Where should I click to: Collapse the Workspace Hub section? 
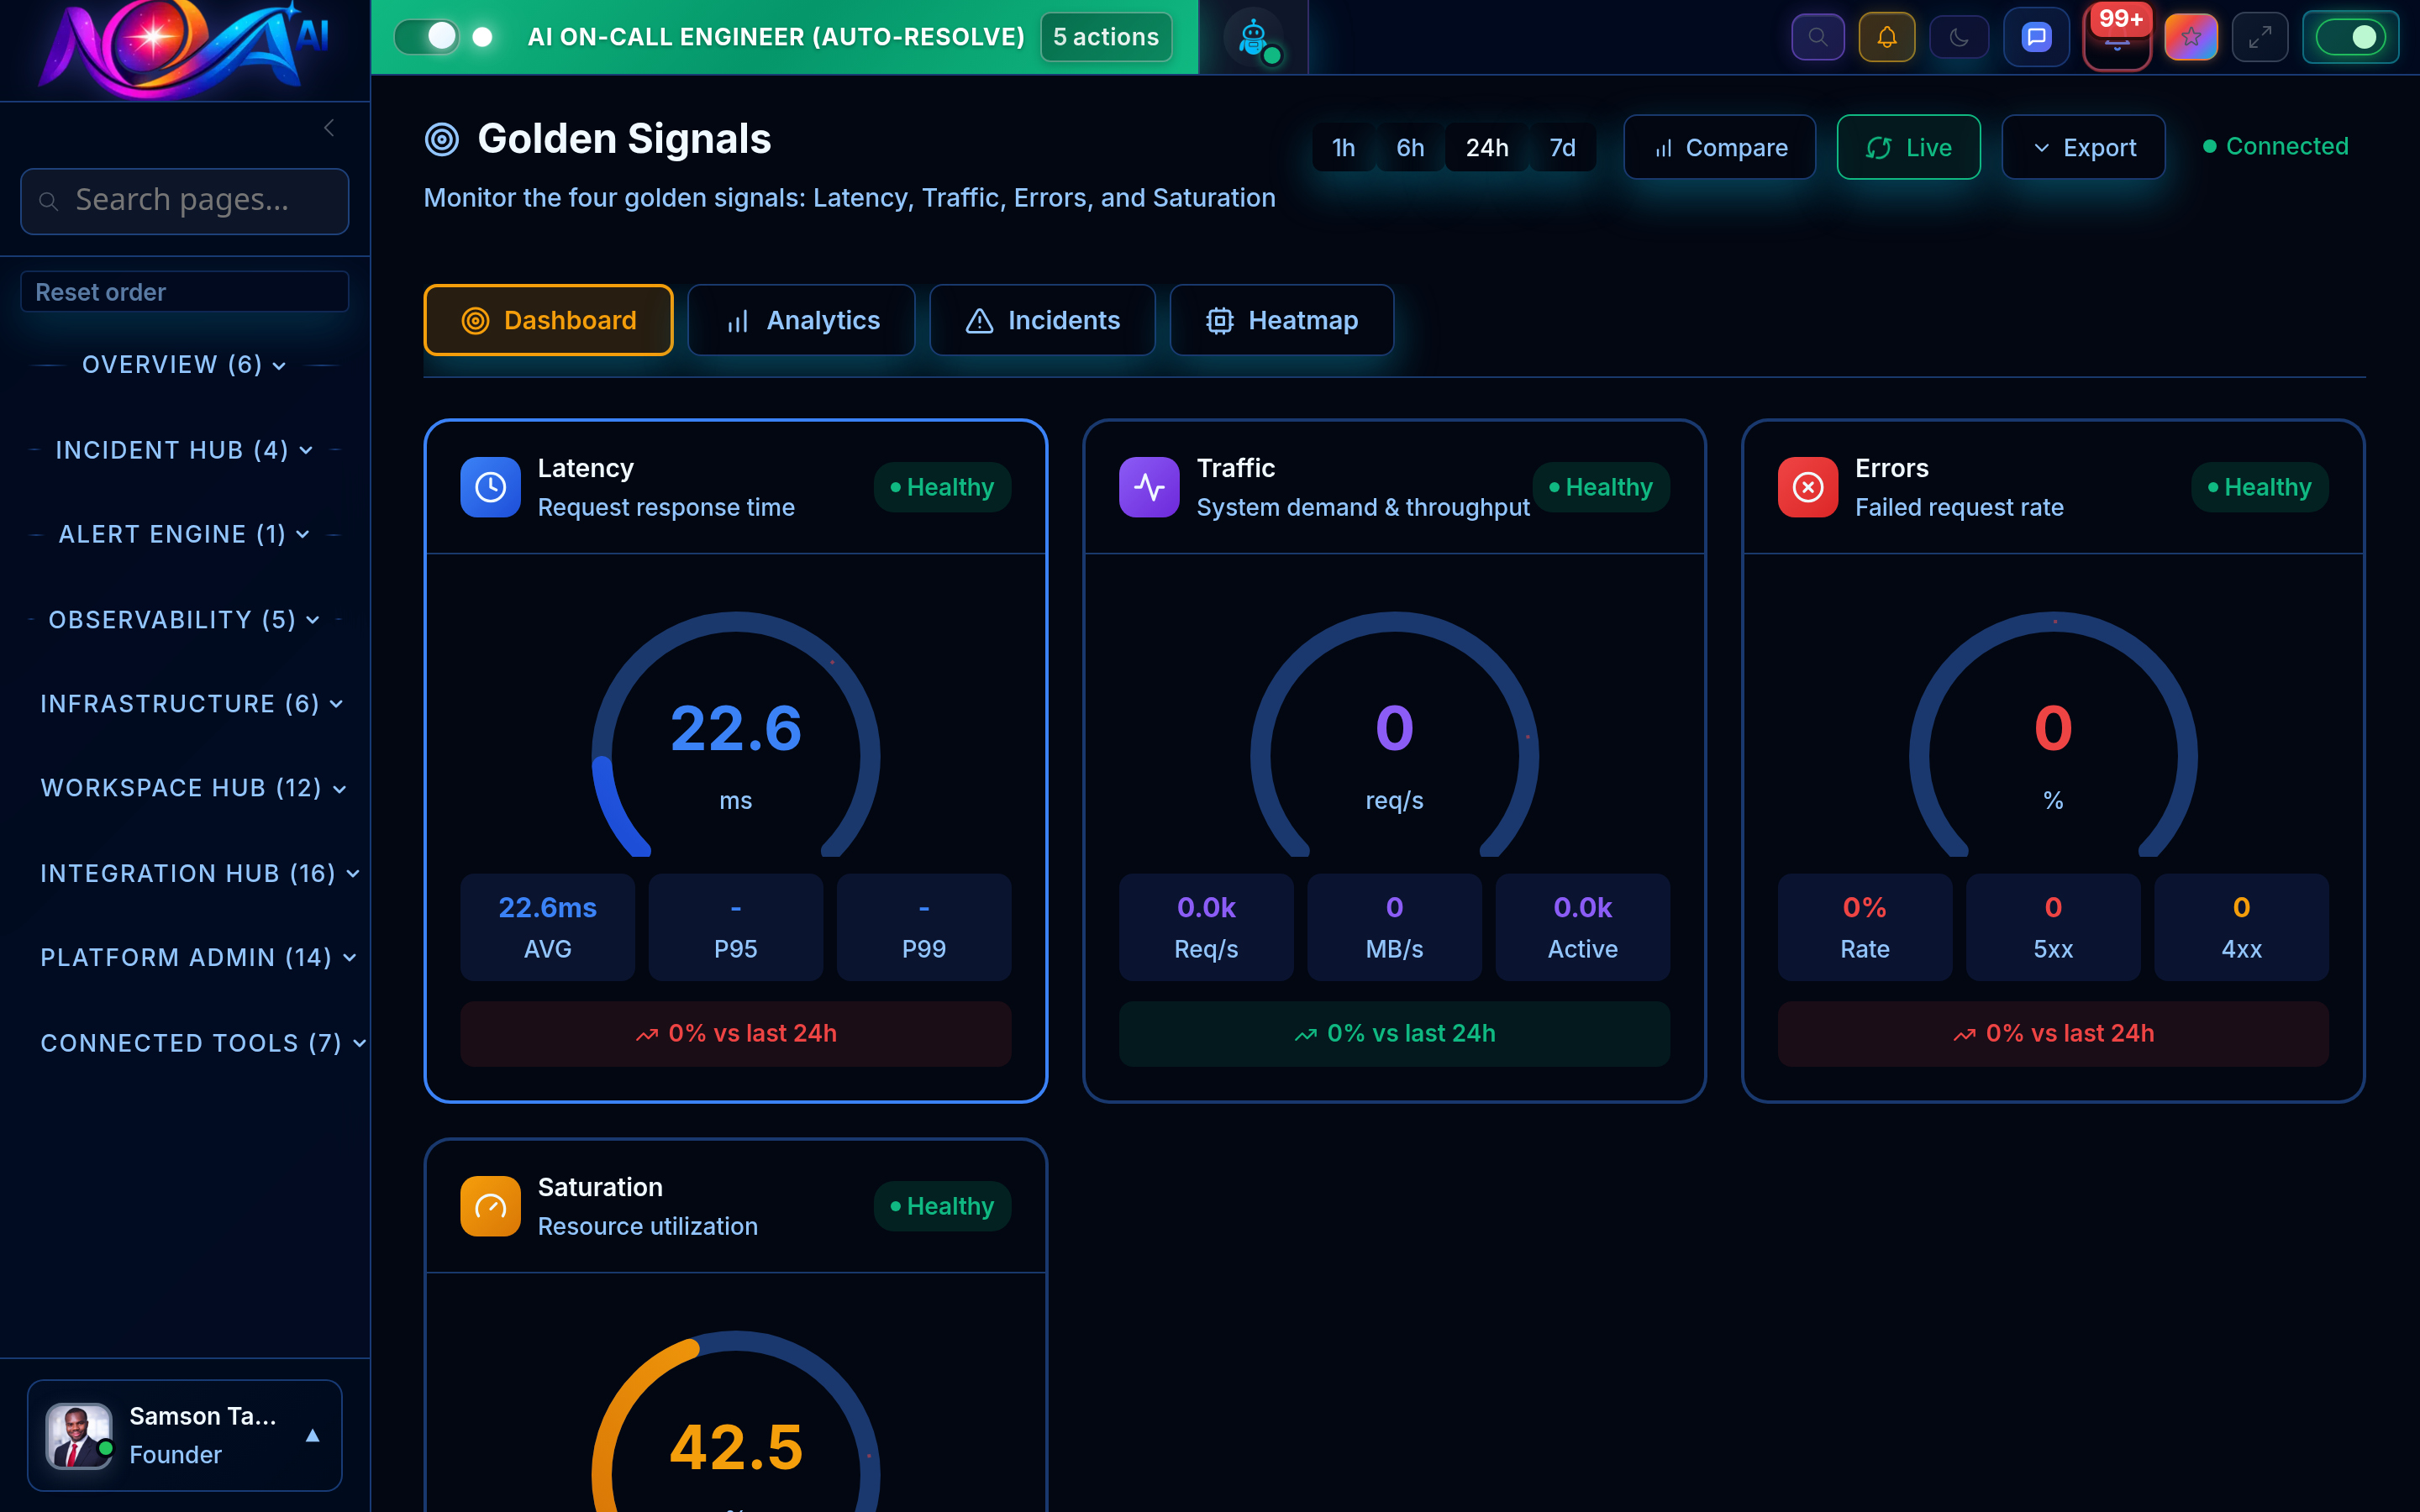[190, 788]
